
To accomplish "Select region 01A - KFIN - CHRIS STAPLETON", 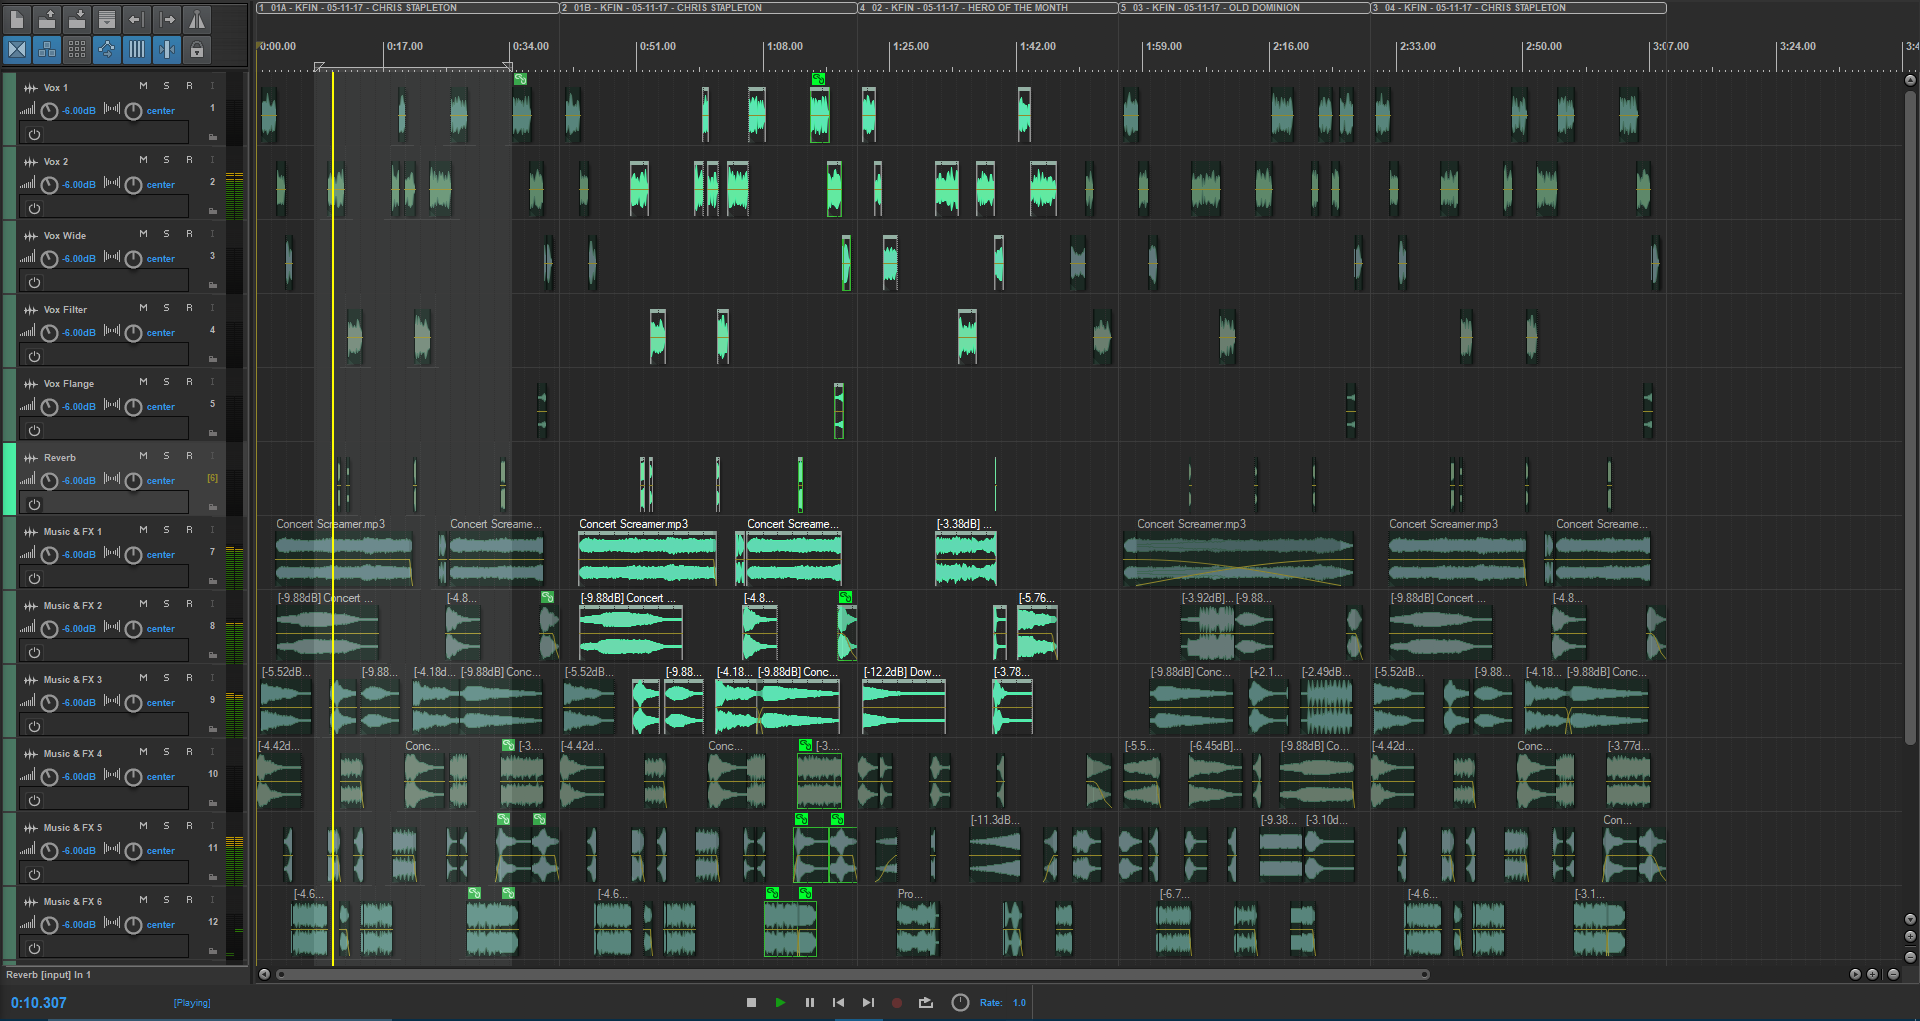I will click(x=407, y=7).
